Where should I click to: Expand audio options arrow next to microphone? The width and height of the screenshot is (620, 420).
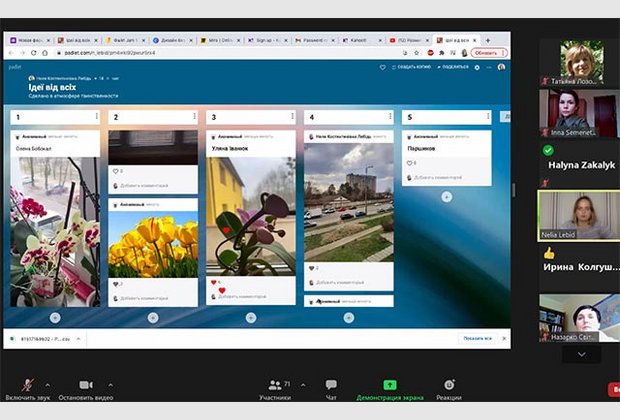pyautogui.click(x=49, y=384)
